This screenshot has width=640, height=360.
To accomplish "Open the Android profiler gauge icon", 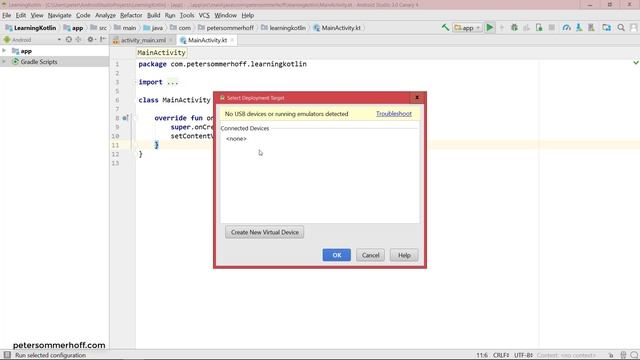I will pyautogui.click(x=567, y=28).
